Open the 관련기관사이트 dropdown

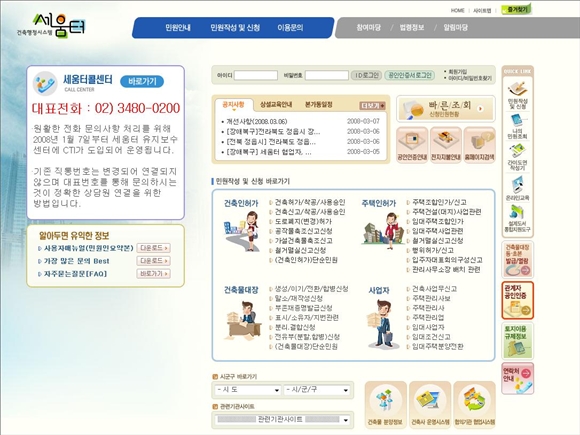click(282, 420)
